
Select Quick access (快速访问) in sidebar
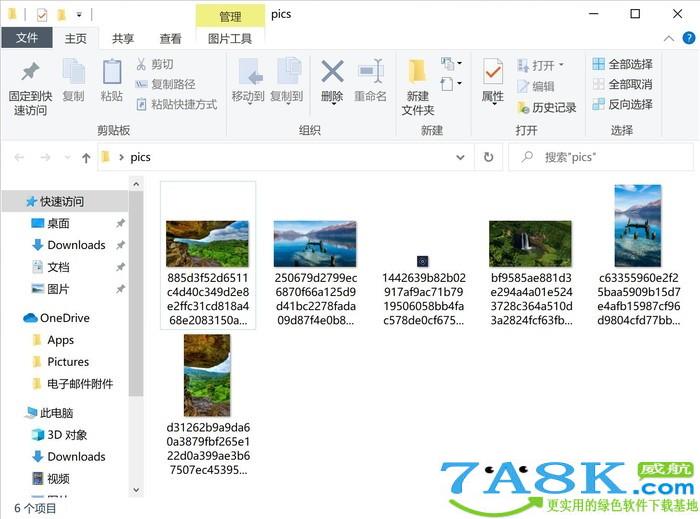[65, 202]
